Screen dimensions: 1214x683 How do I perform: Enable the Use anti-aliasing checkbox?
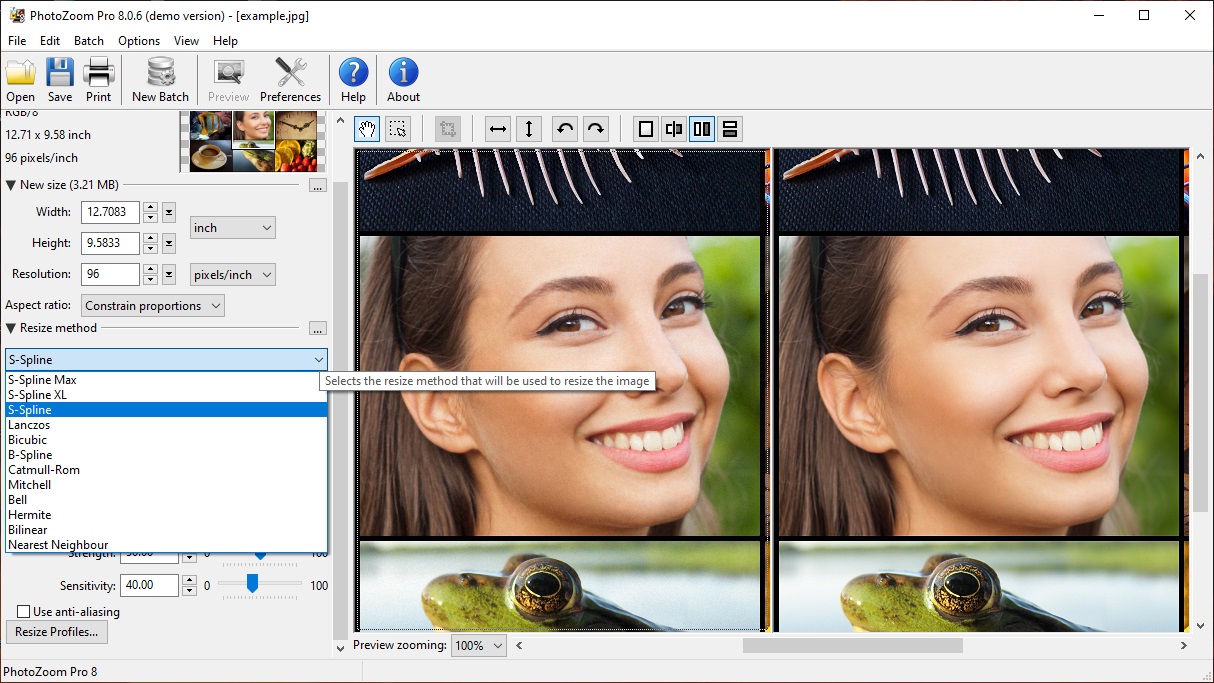(x=24, y=611)
